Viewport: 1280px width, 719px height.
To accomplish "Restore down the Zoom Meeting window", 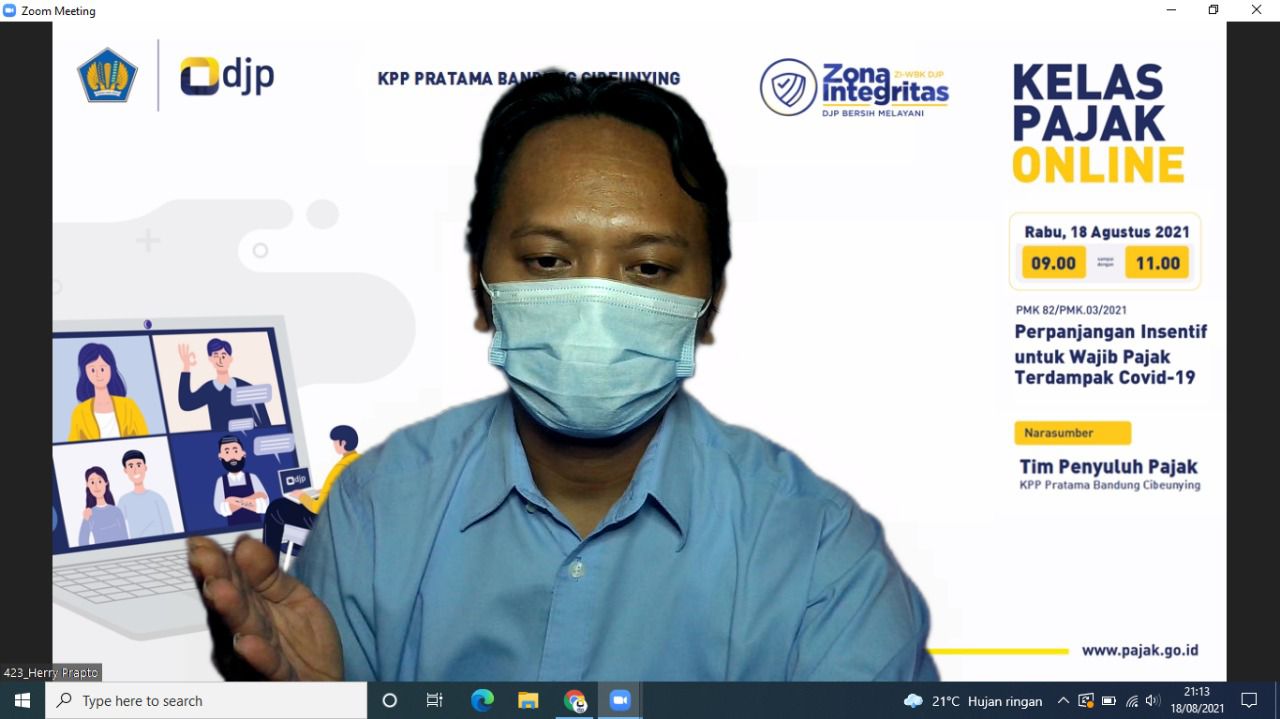I will (x=1213, y=10).
